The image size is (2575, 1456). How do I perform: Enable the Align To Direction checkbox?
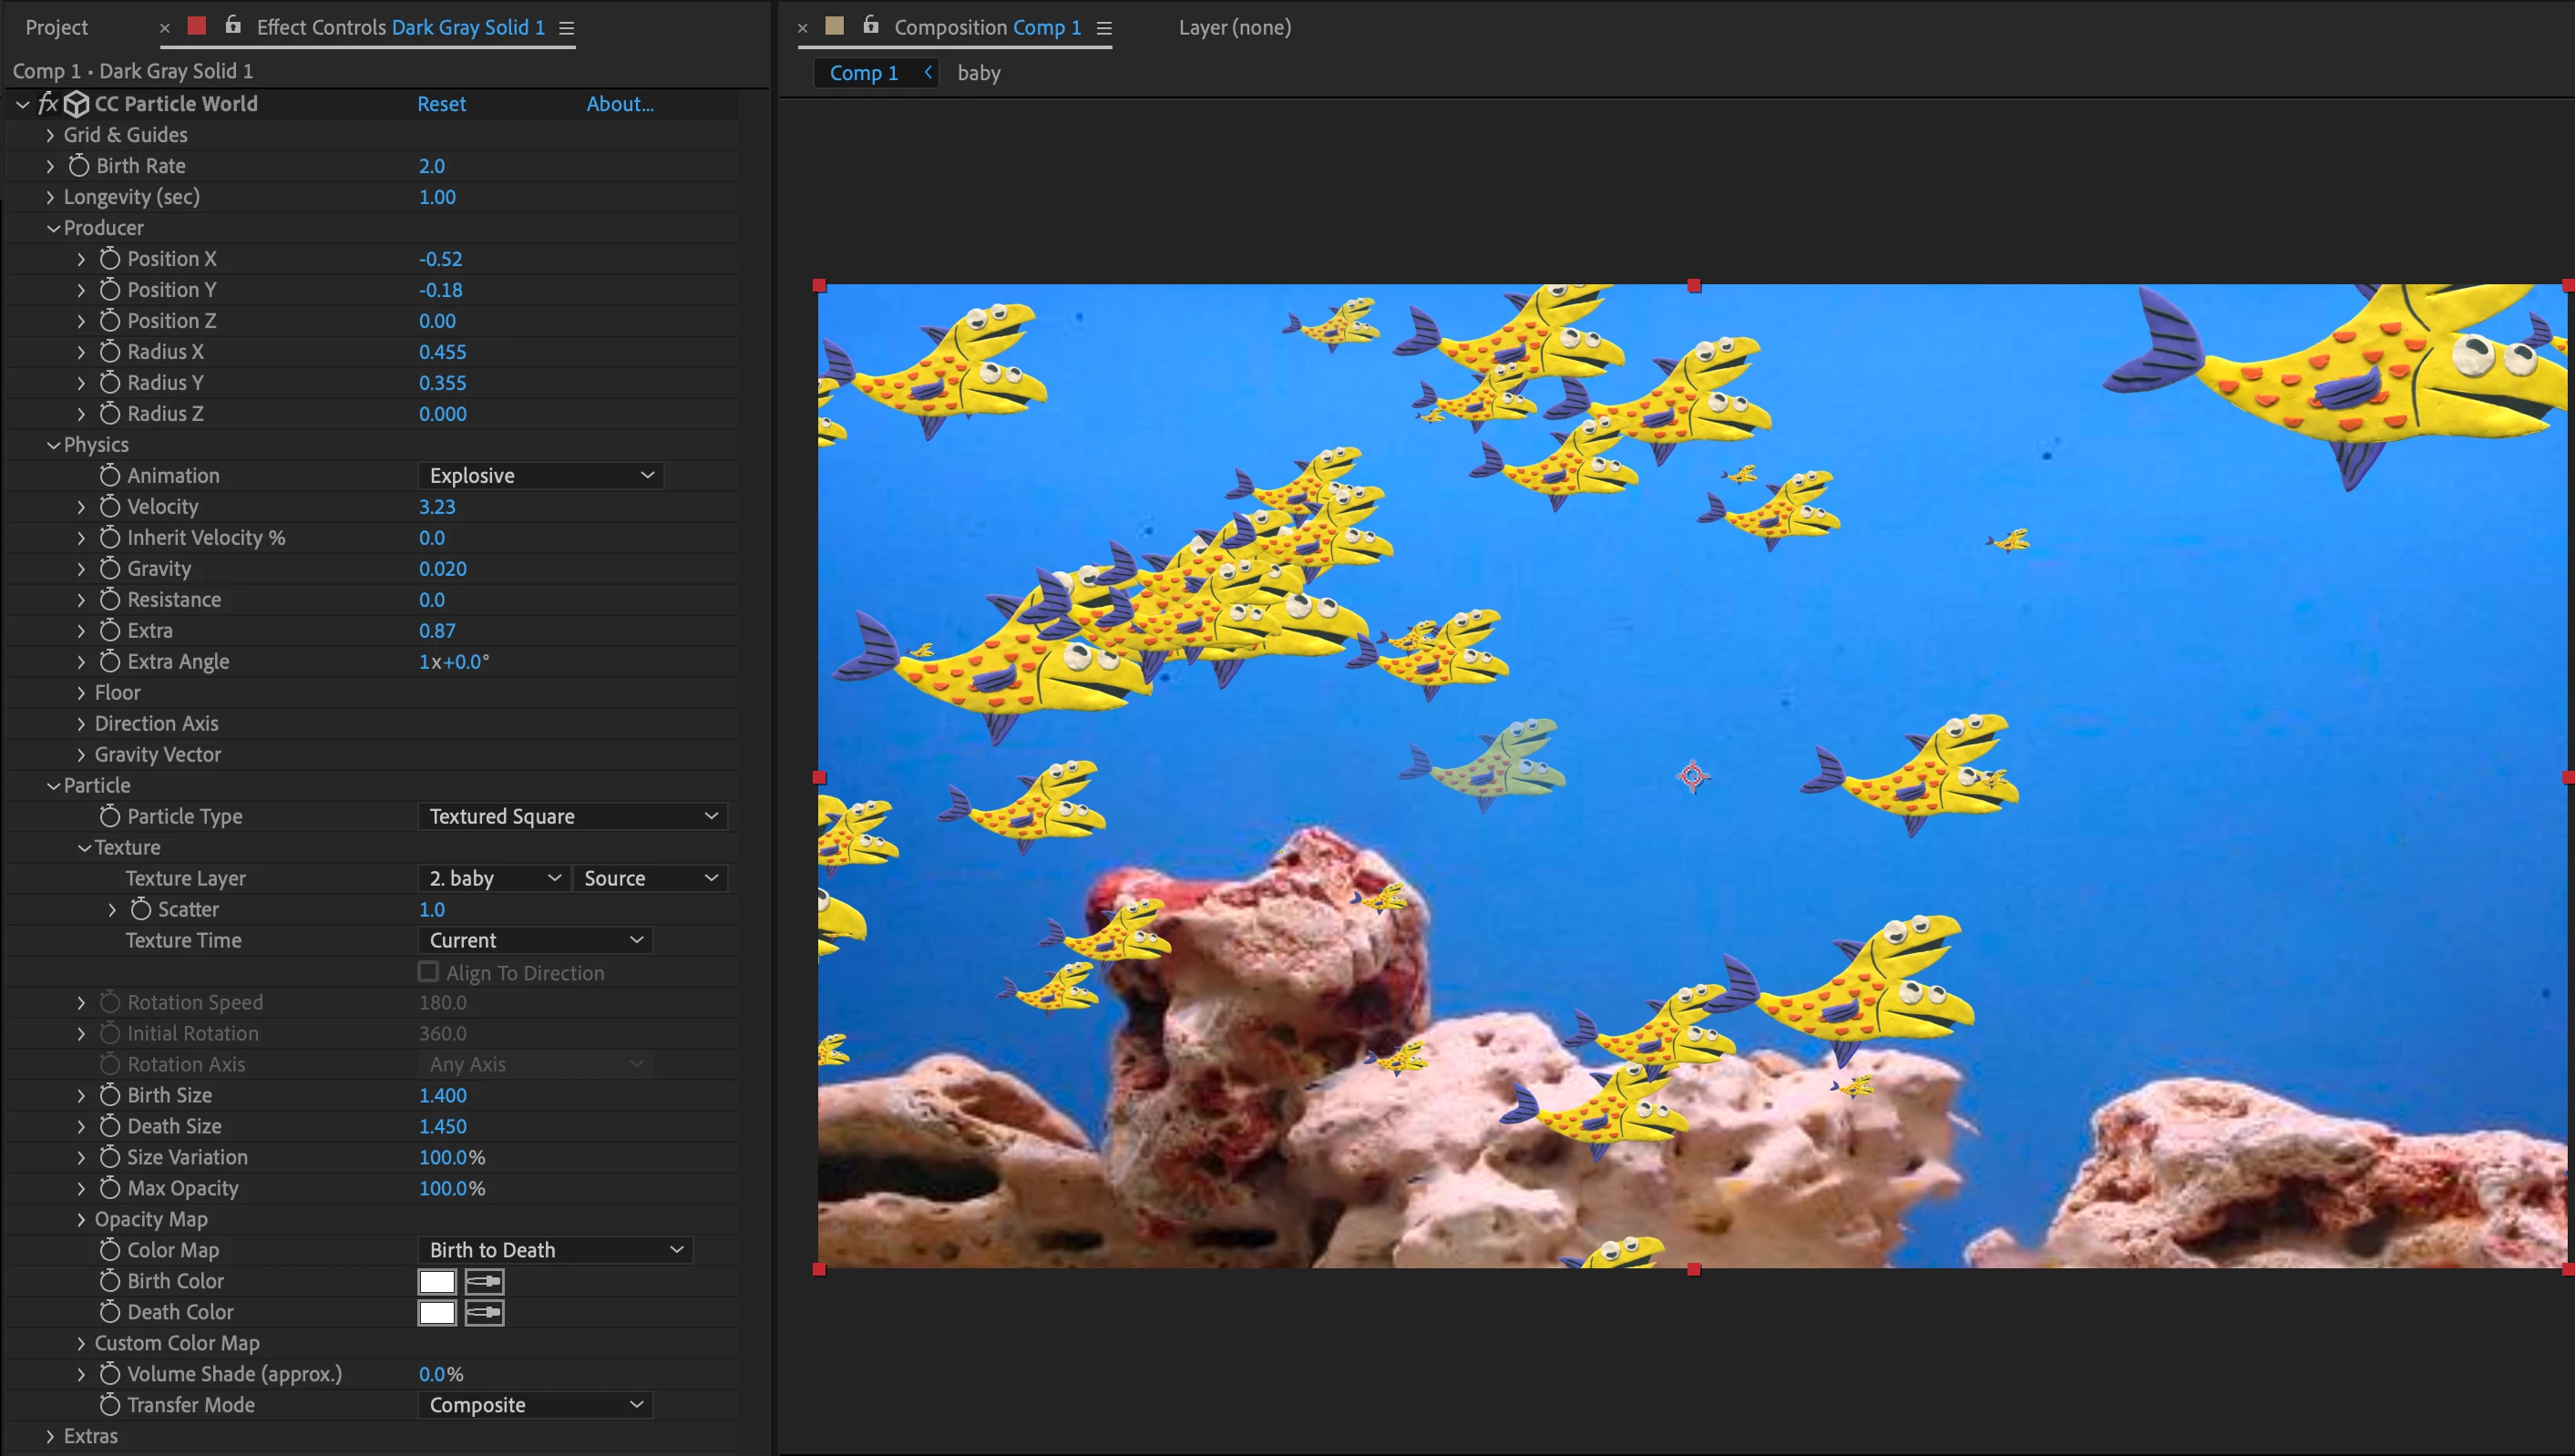pos(428,972)
